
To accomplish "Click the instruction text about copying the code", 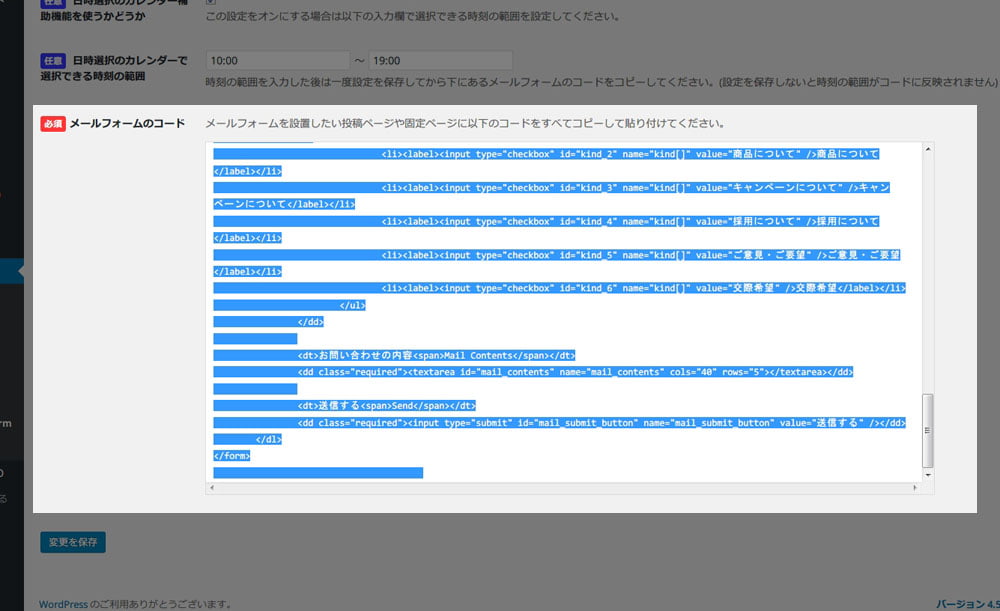I will 465,124.
